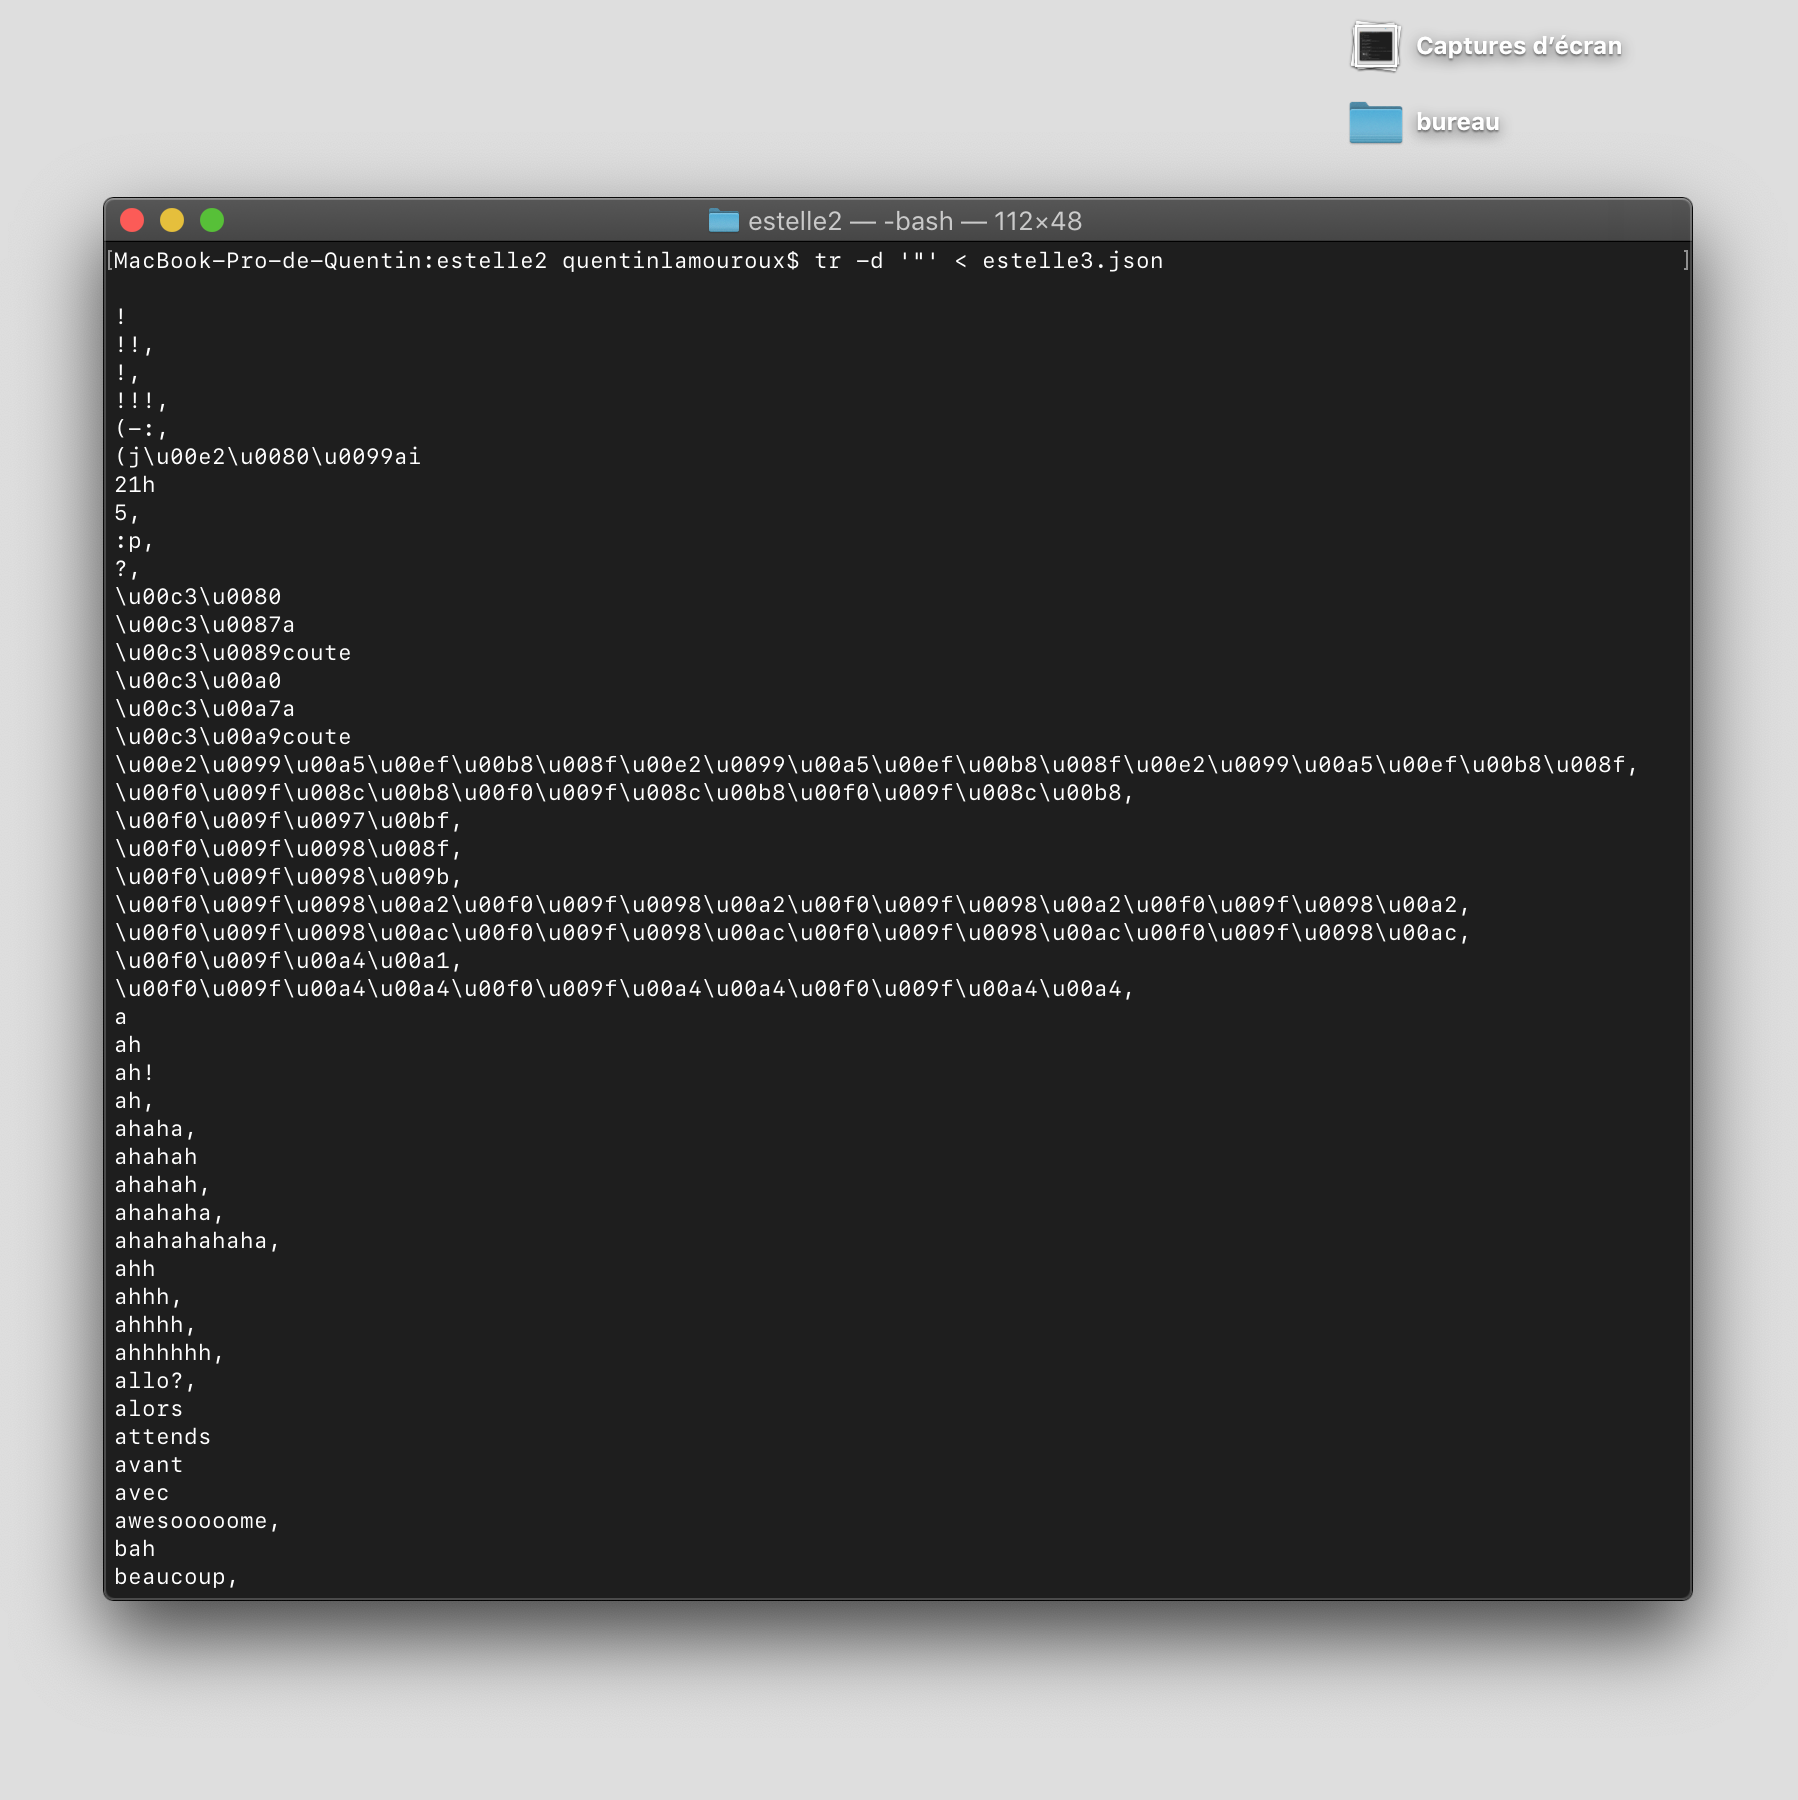Viewport: 1798px width, 1800px height.
Task: Click the output line 'ah!'
Action: (134, 1073)
